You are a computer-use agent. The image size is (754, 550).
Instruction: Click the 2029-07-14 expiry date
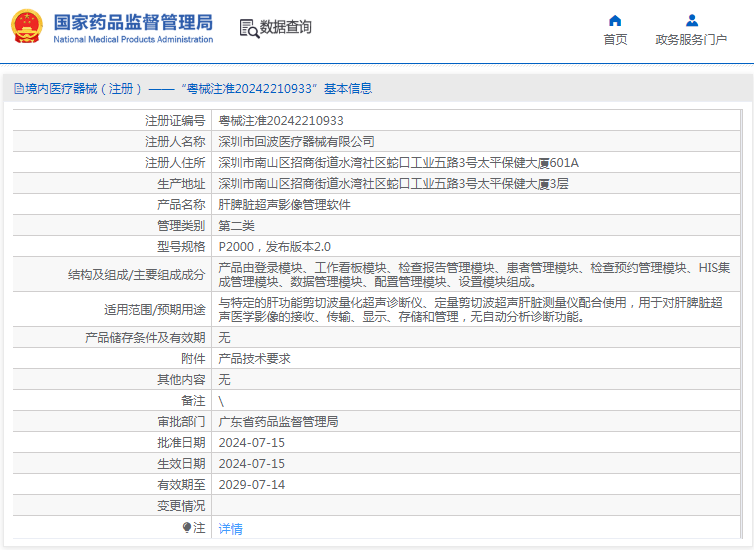(251, 485)
